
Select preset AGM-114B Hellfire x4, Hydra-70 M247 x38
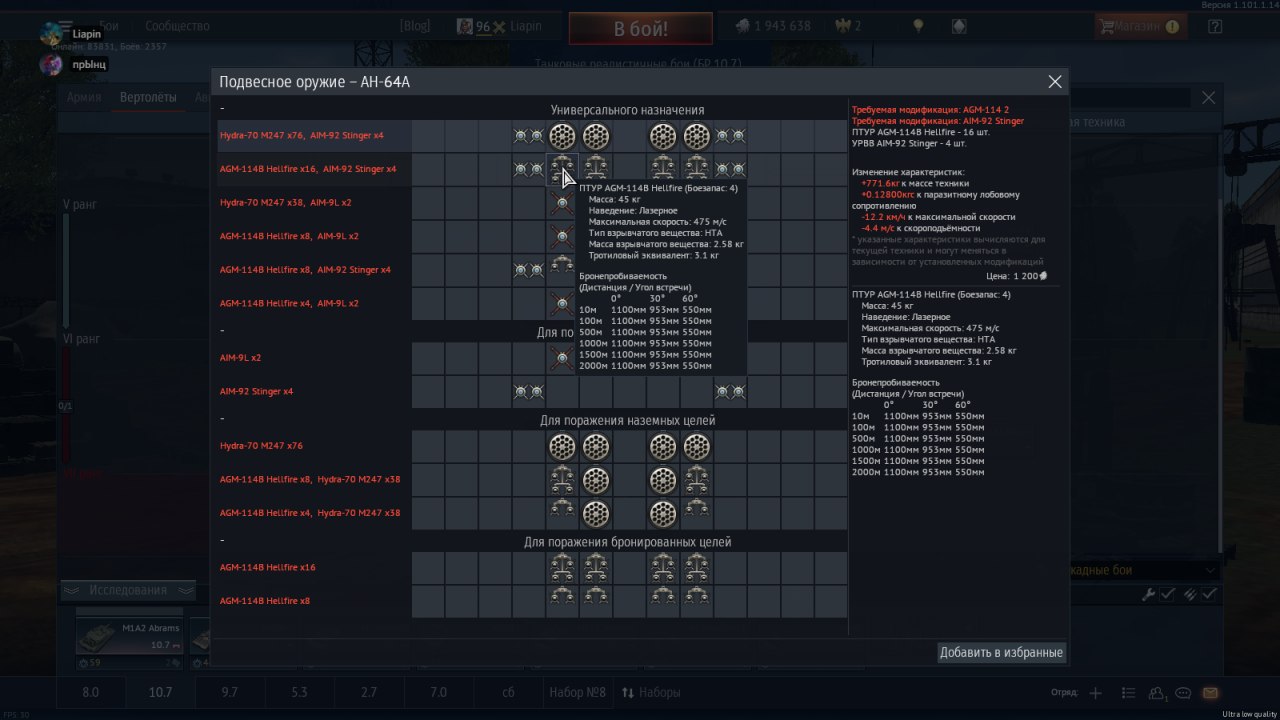[x=310, y=513]
